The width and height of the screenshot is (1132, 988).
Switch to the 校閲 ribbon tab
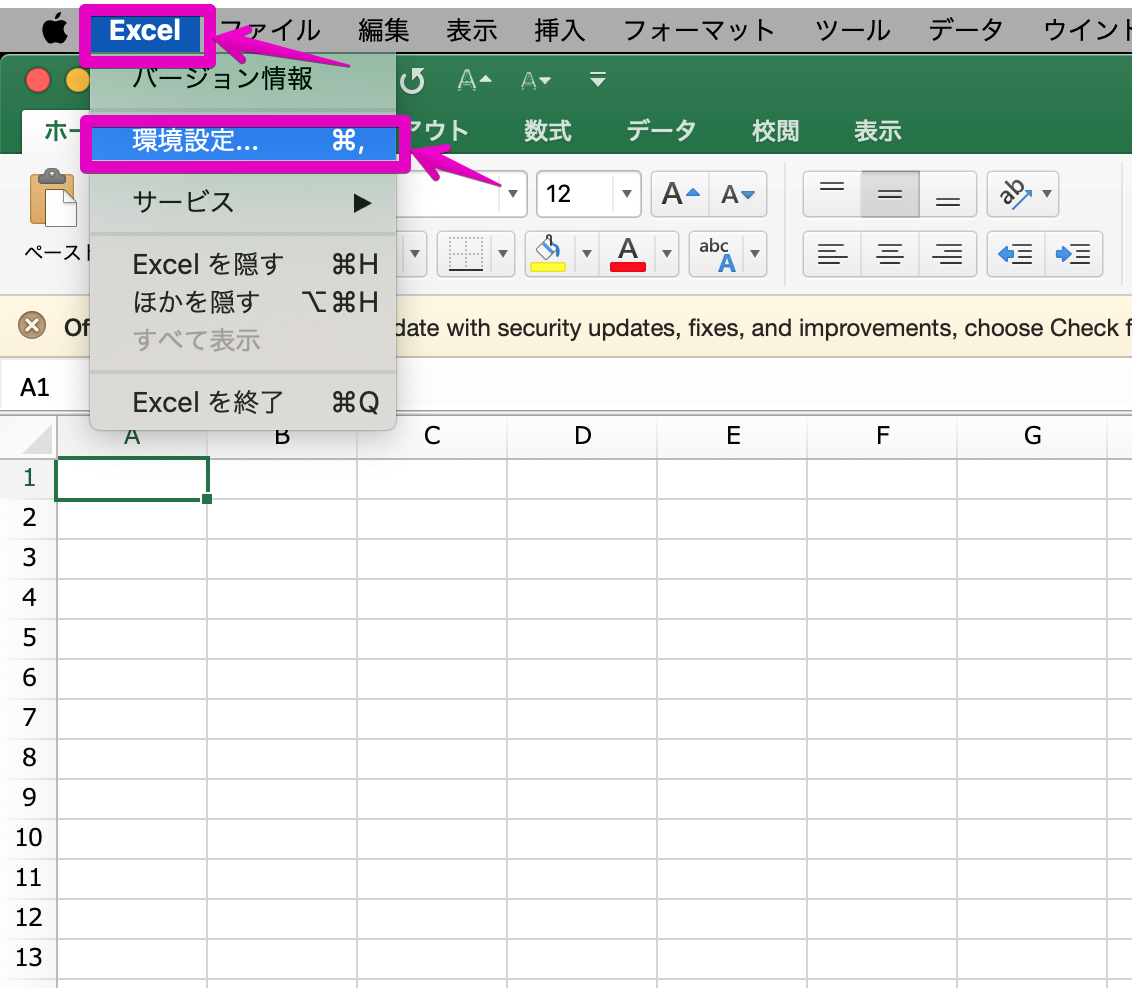coord(775,131)
